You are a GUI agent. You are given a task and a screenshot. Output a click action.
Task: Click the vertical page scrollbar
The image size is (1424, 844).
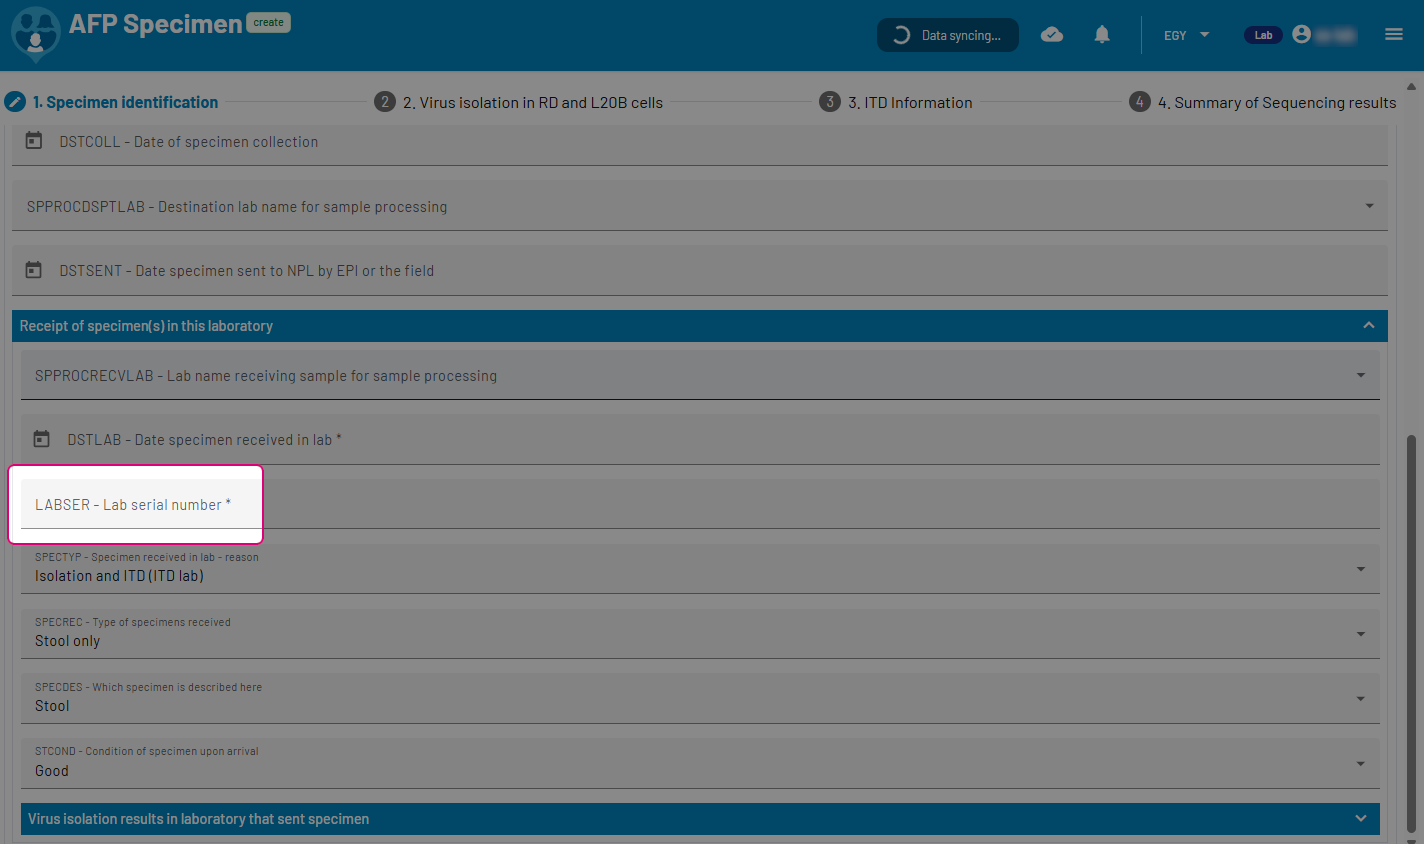1411,630
